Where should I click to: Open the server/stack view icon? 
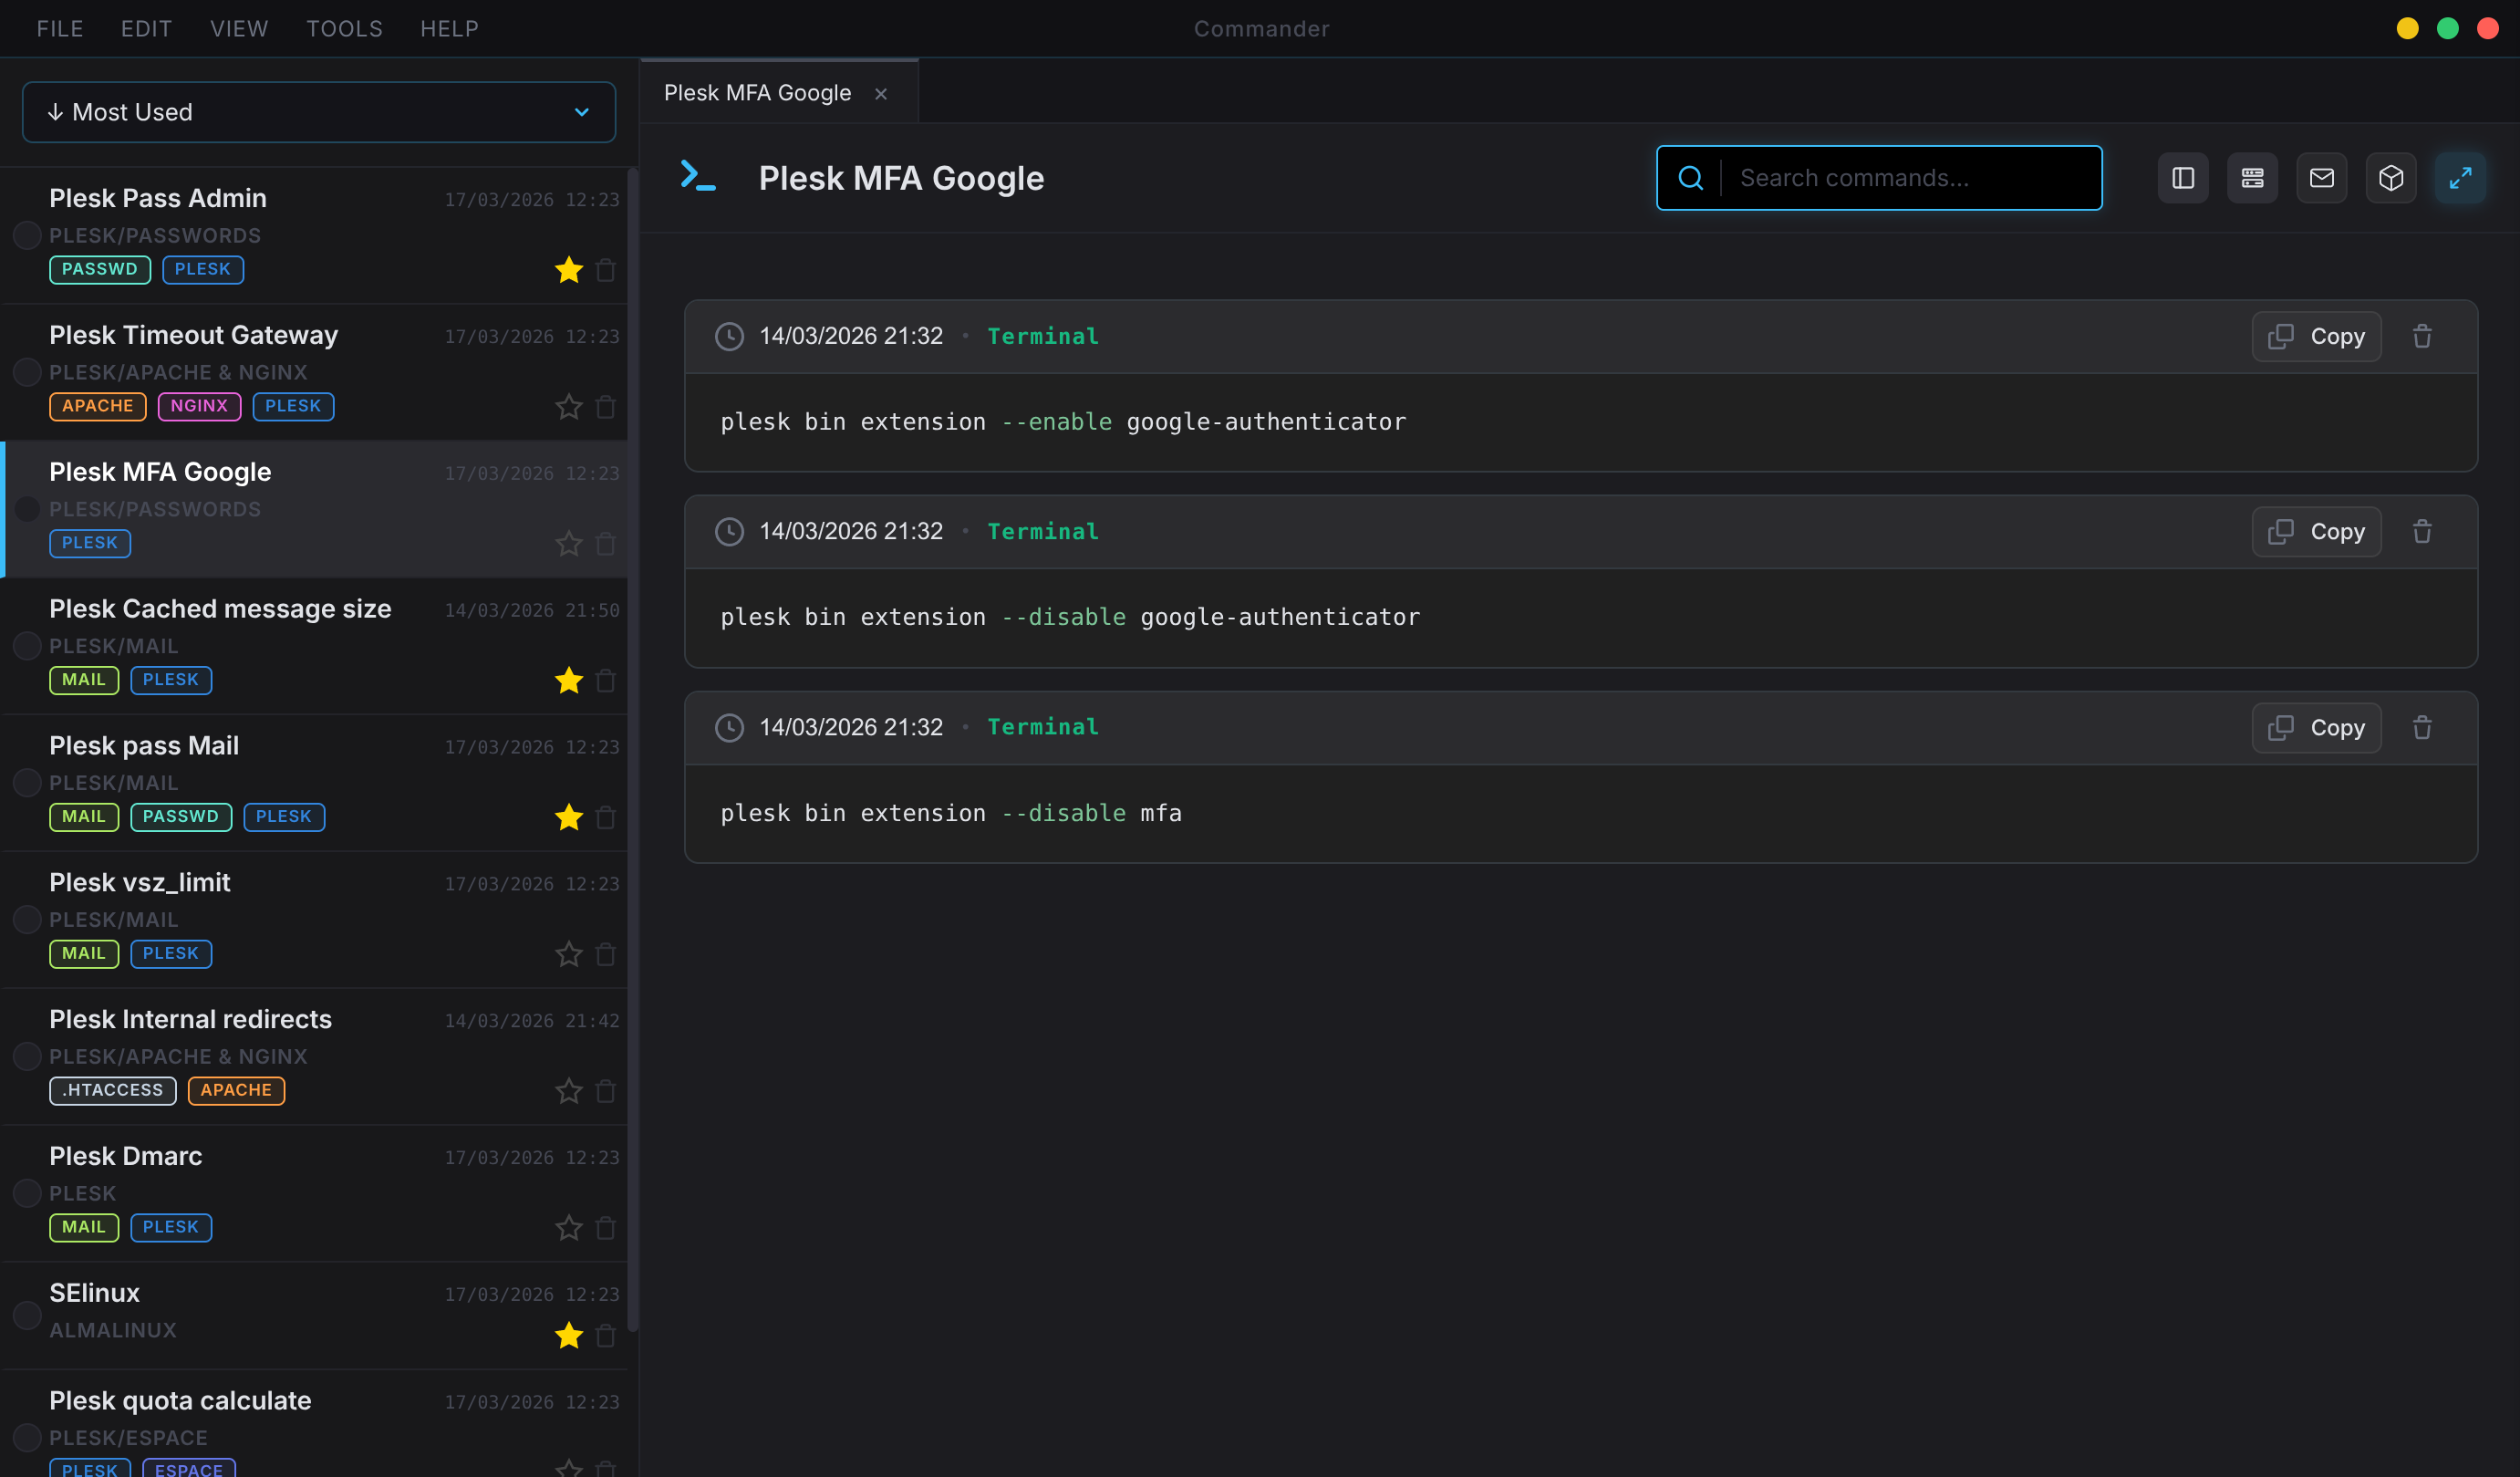2252,178
